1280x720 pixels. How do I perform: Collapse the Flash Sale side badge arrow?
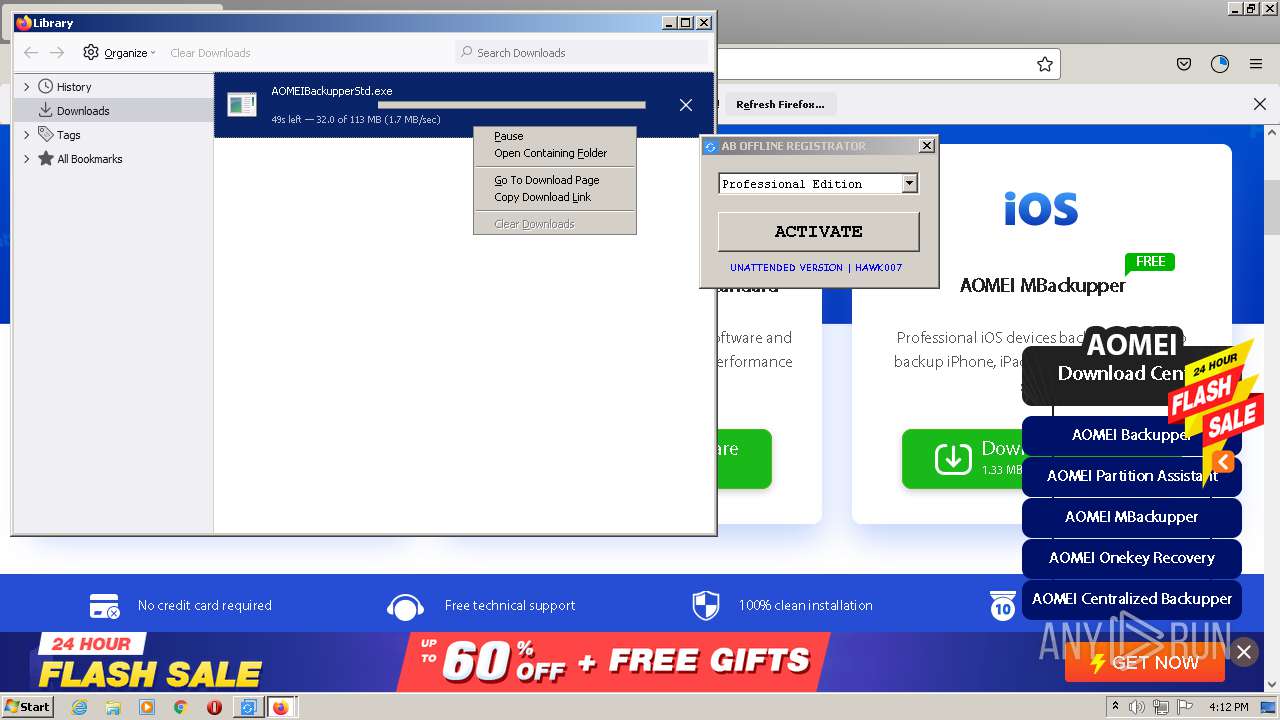(x=1223, y=462)
